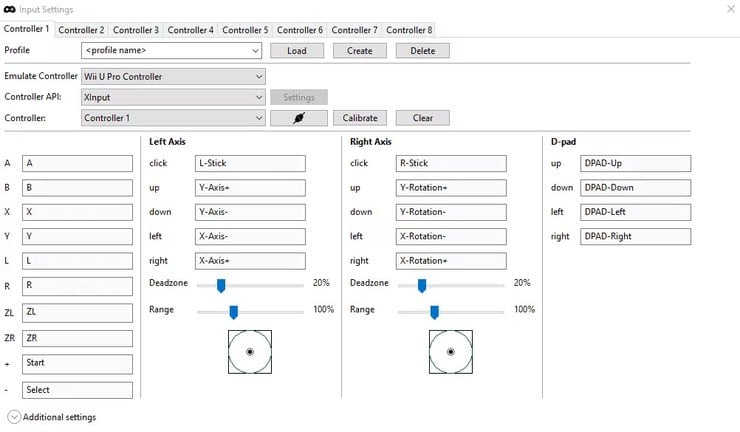Click the DPAD-Right mapping field
The image size is (740, 432).
[x=636, y=237]
